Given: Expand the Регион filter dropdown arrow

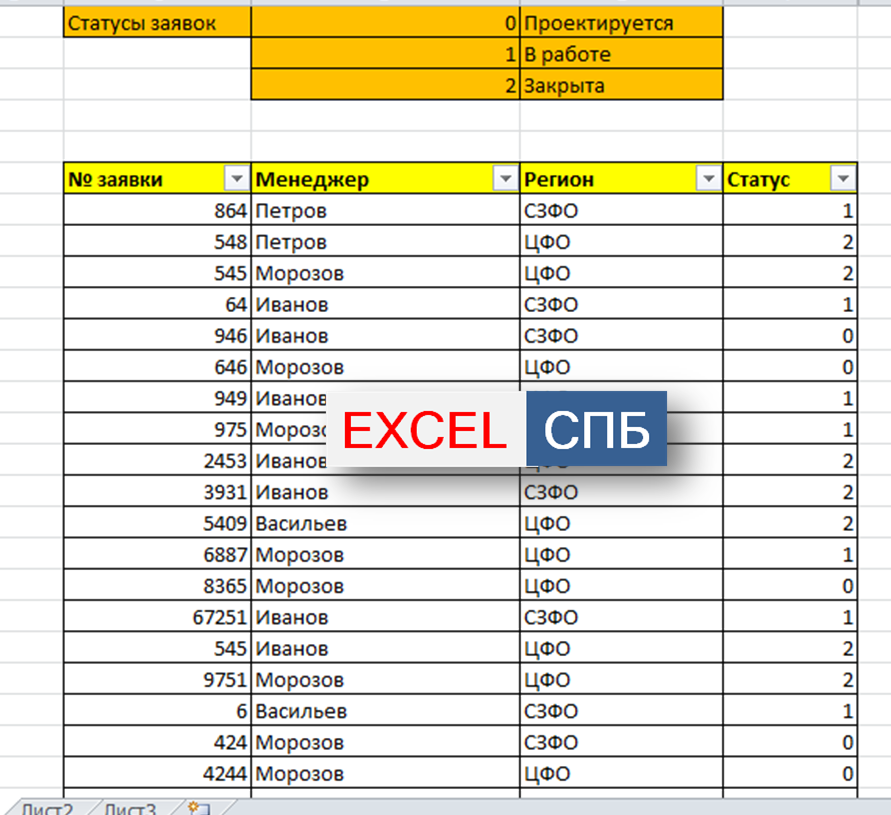Looking at the screenshot, I should click(708, 179).
